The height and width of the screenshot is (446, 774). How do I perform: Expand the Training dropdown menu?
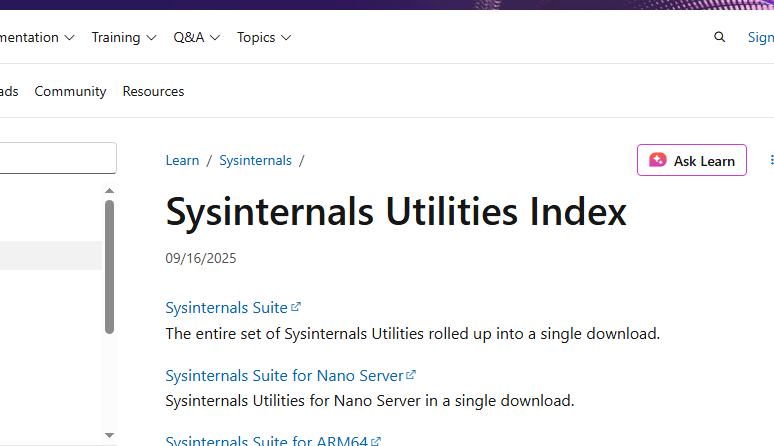click(124, 38)
